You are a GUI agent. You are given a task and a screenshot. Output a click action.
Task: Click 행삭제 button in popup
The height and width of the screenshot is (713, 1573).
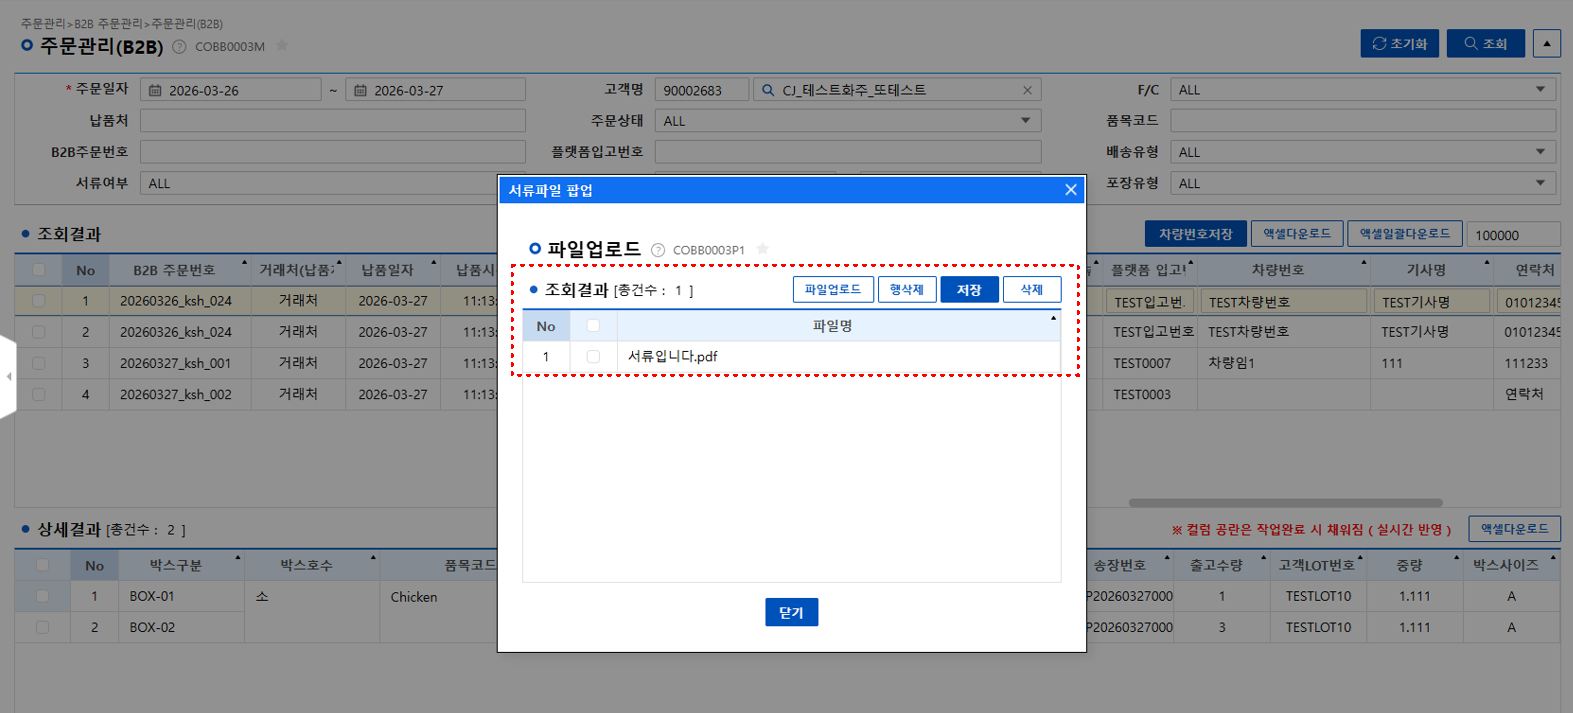[x=907, y=289]
